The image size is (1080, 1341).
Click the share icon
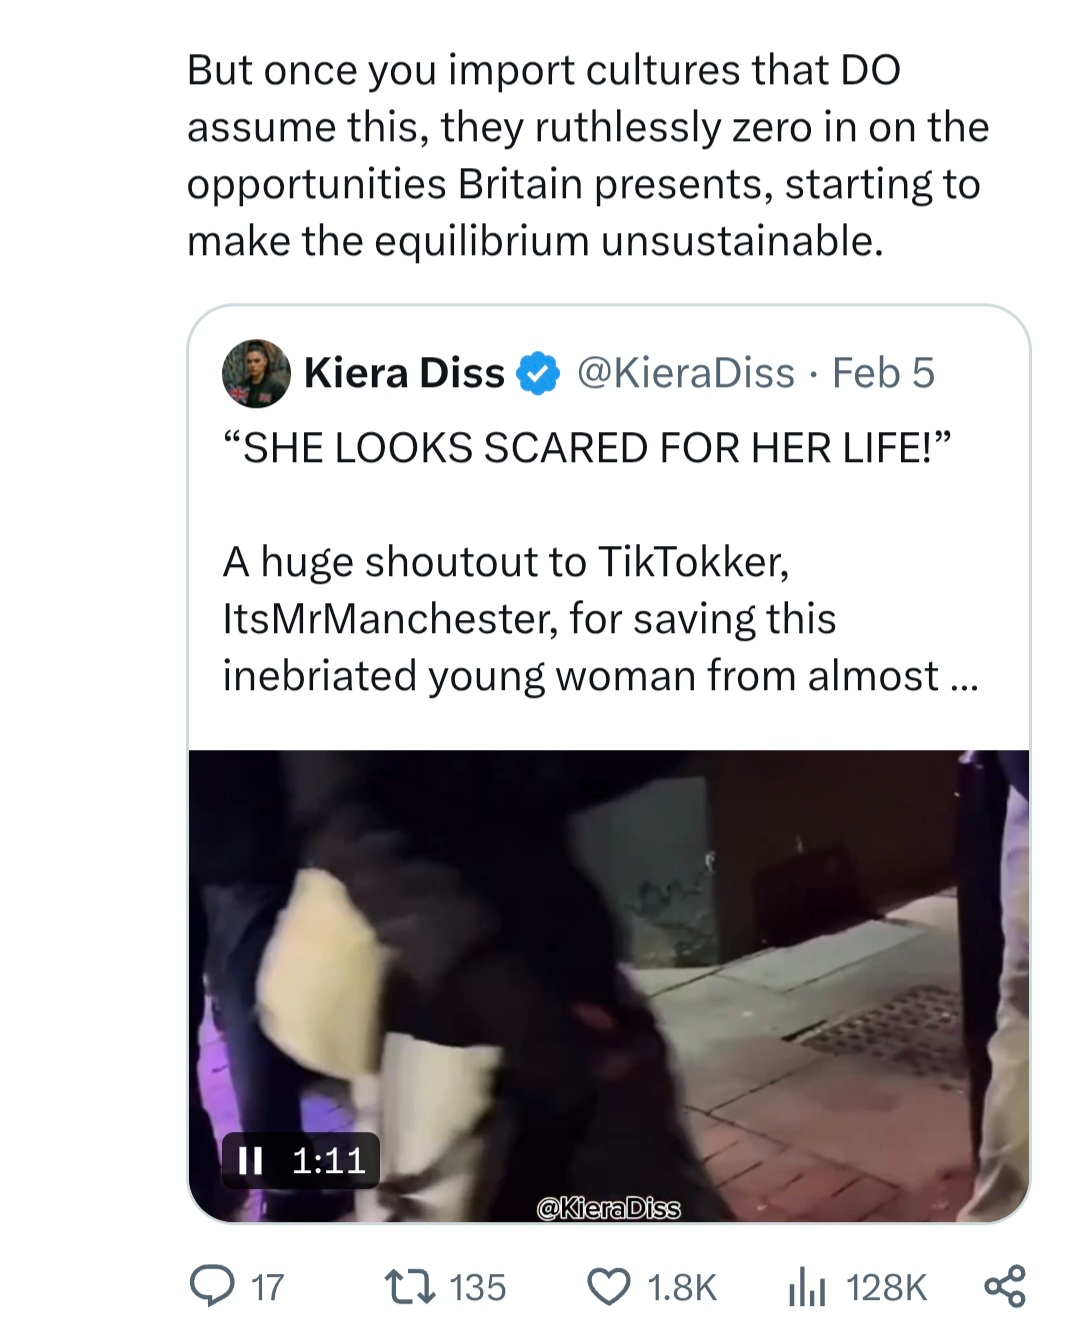pos(1005,1287)
